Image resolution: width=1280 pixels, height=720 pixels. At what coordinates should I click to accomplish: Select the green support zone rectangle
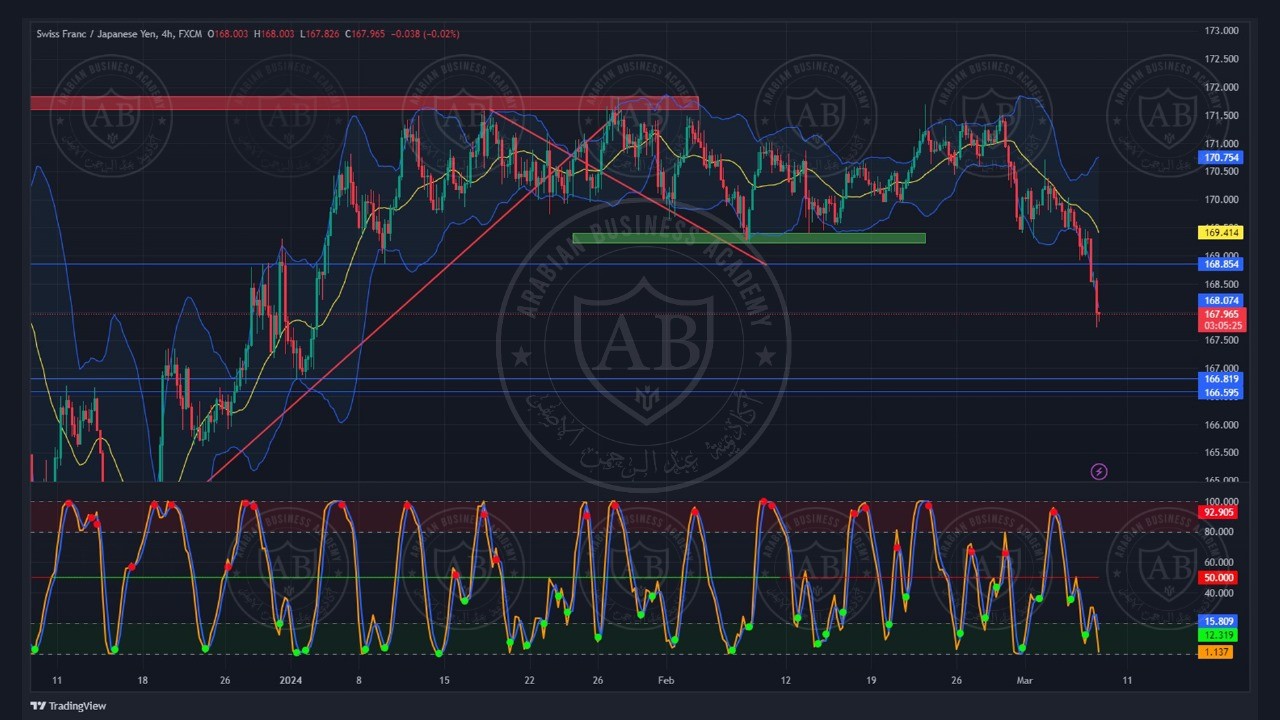pos(748,238)
